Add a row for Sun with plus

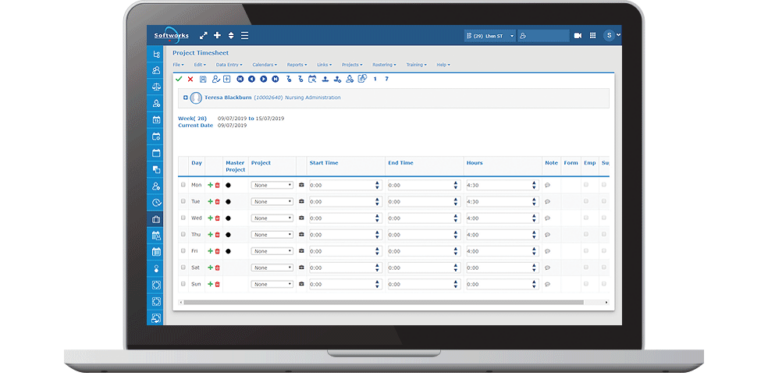[211, 284]
